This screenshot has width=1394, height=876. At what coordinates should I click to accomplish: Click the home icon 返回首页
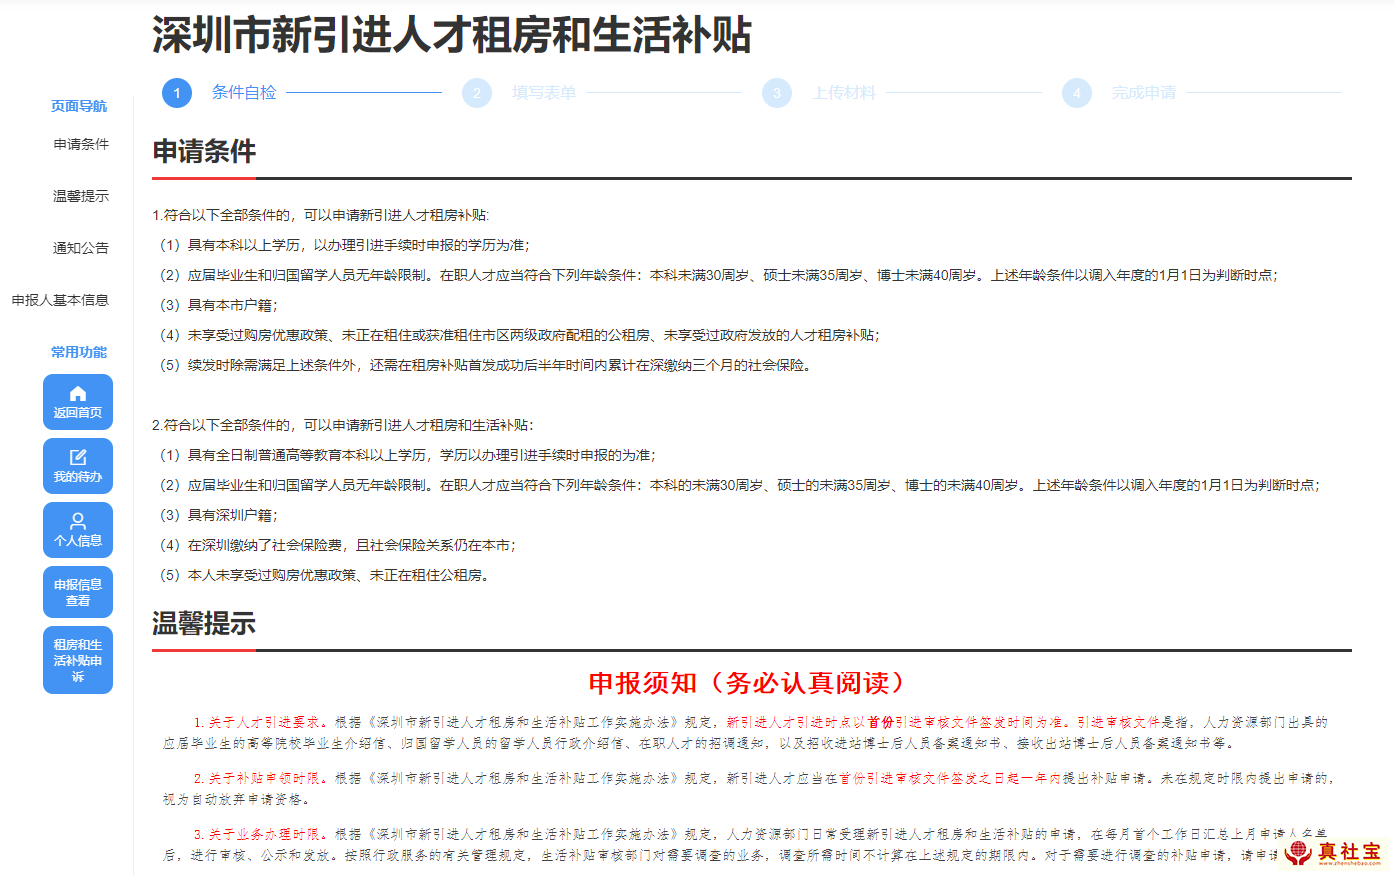pos(78,402)
